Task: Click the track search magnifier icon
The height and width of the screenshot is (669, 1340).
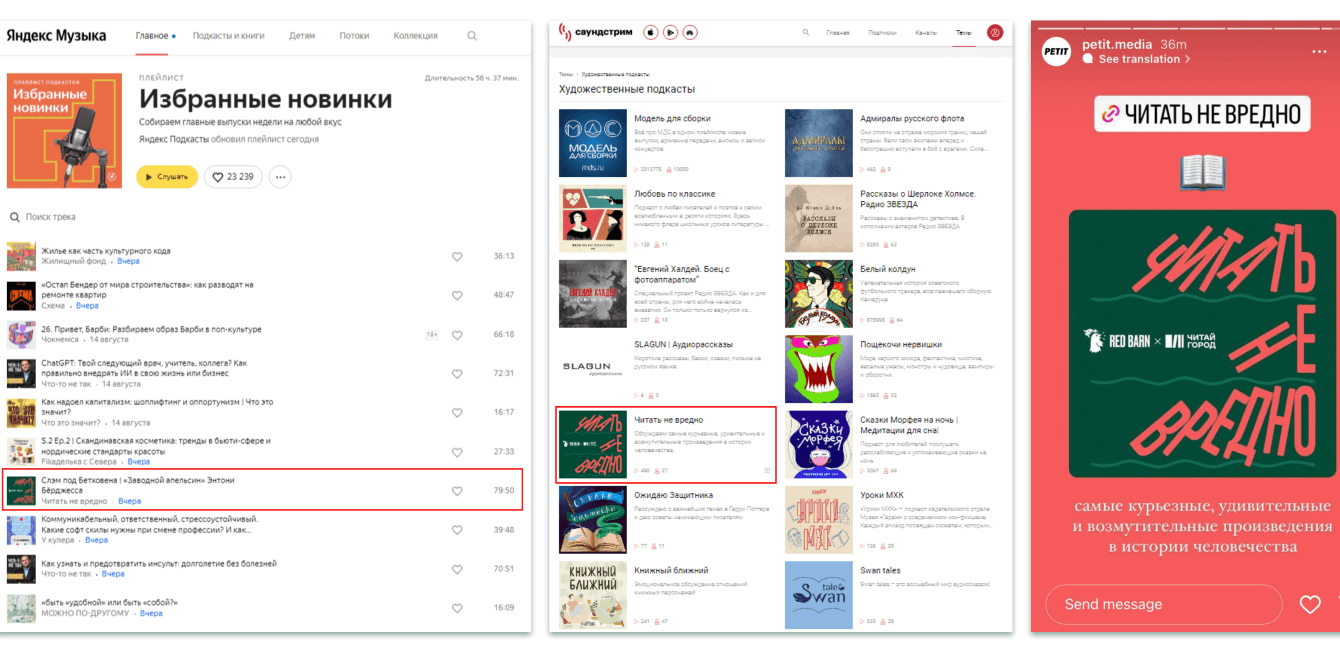Action: [15, 217]
